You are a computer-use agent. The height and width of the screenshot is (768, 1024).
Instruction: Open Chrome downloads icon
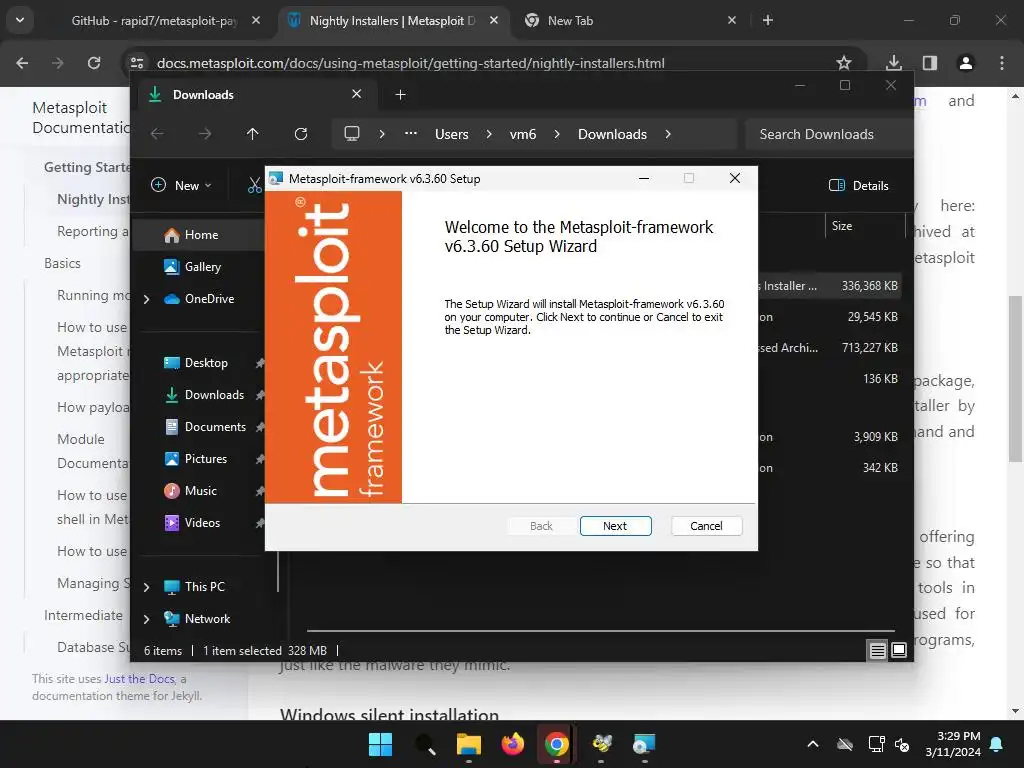coord(894,63)
